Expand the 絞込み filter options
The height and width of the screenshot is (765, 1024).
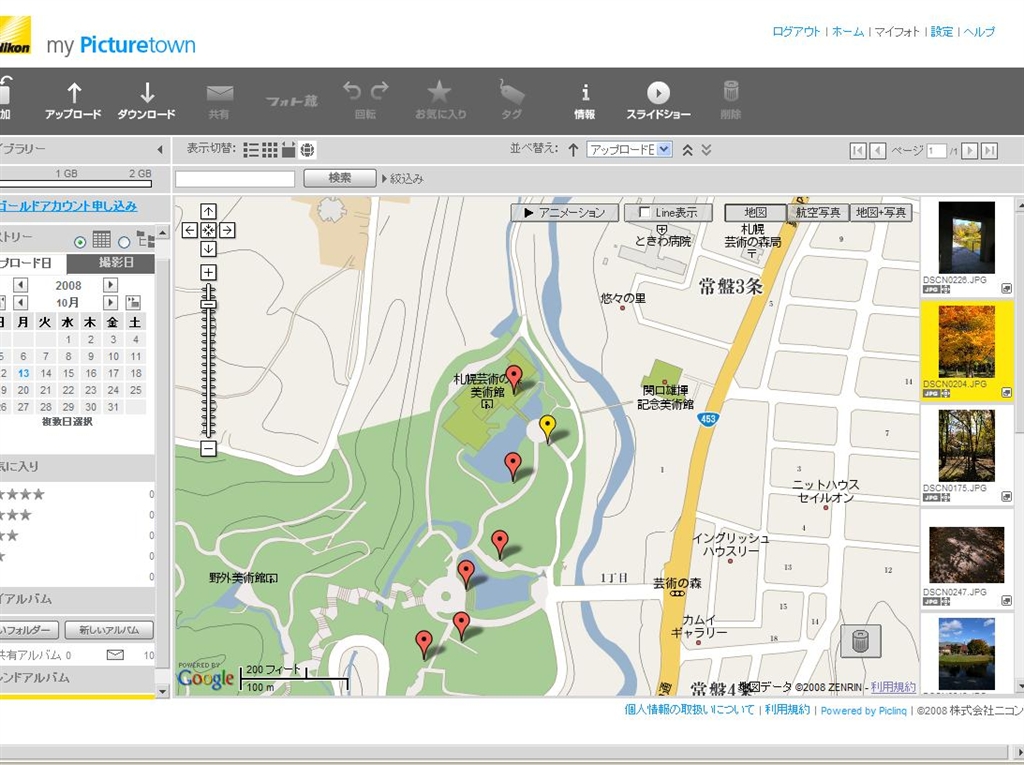403,178
